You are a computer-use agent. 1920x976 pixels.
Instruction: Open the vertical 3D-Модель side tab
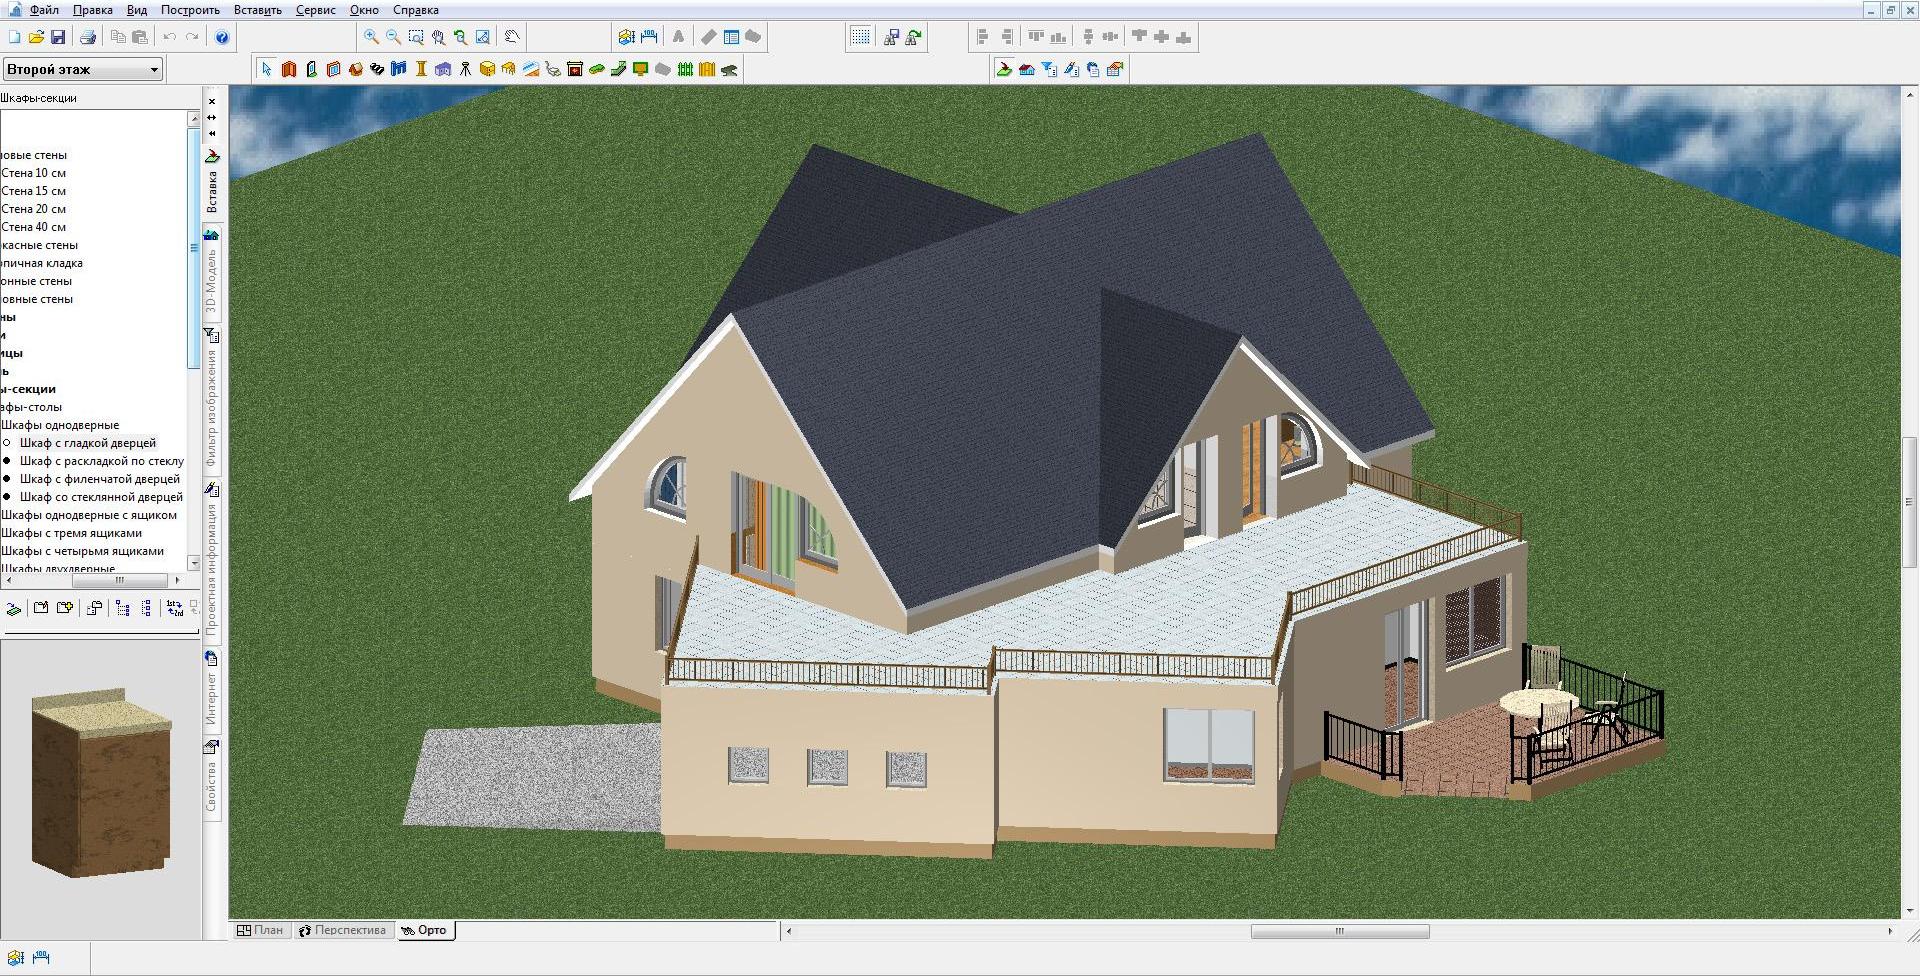coord(212,273)
